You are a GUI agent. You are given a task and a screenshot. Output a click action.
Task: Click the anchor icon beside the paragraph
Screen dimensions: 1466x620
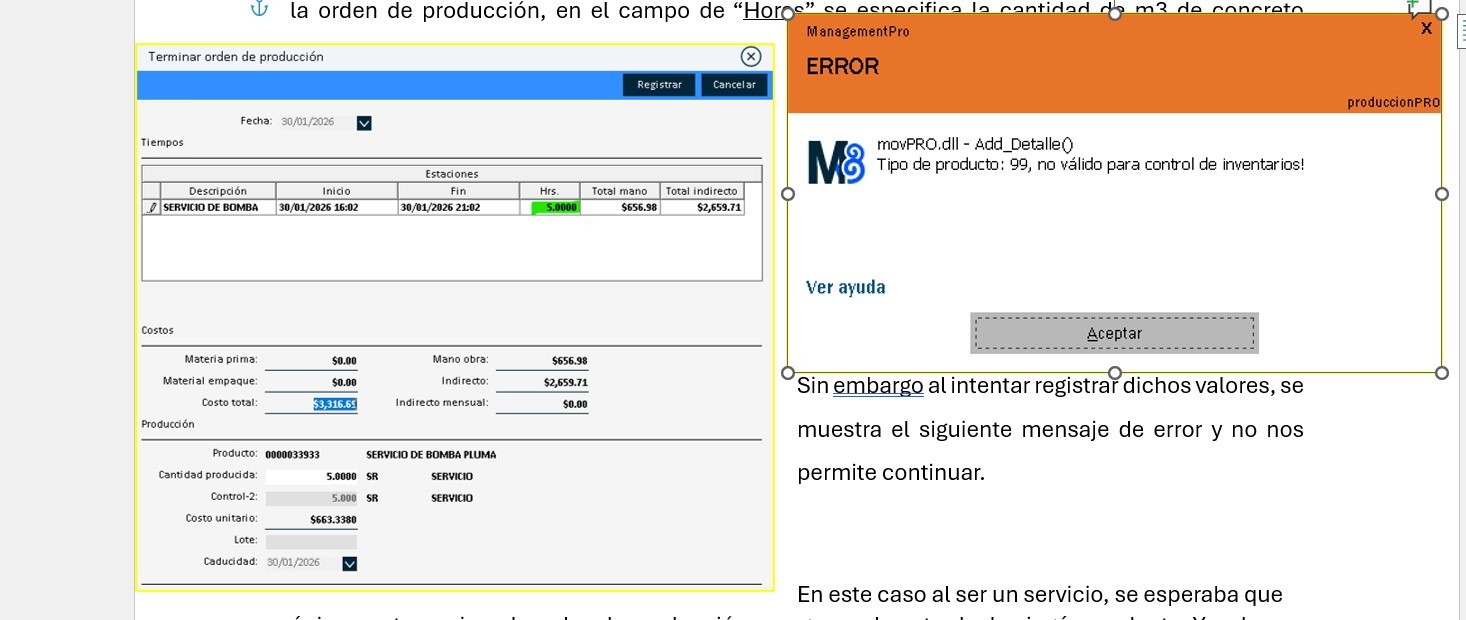coord(259,10)
